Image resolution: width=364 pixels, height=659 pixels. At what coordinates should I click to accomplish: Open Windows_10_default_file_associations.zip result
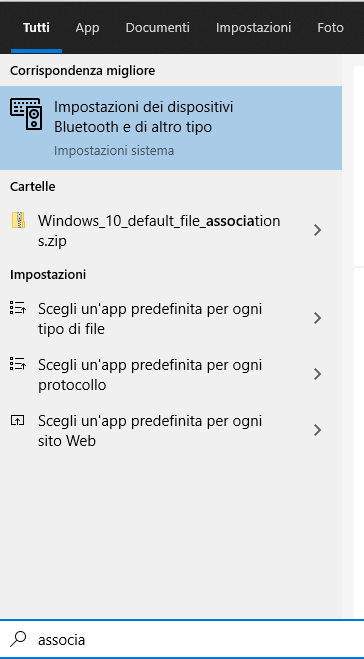coord(171,230)
